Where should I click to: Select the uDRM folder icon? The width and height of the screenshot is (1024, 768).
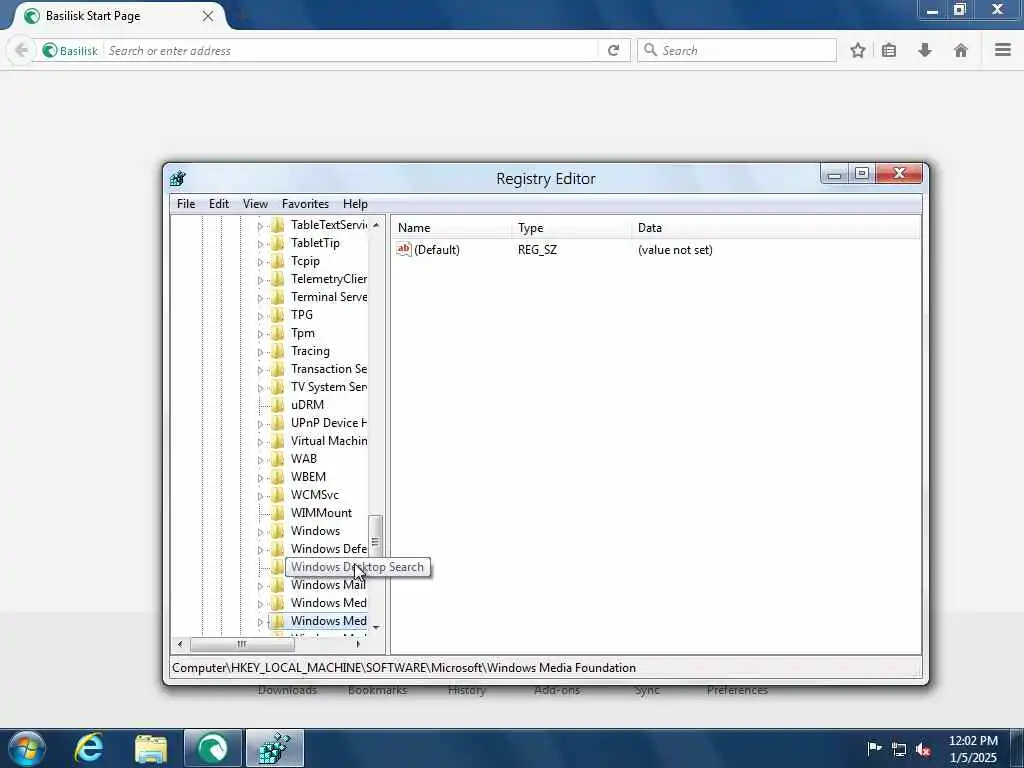tap(278, 405)
